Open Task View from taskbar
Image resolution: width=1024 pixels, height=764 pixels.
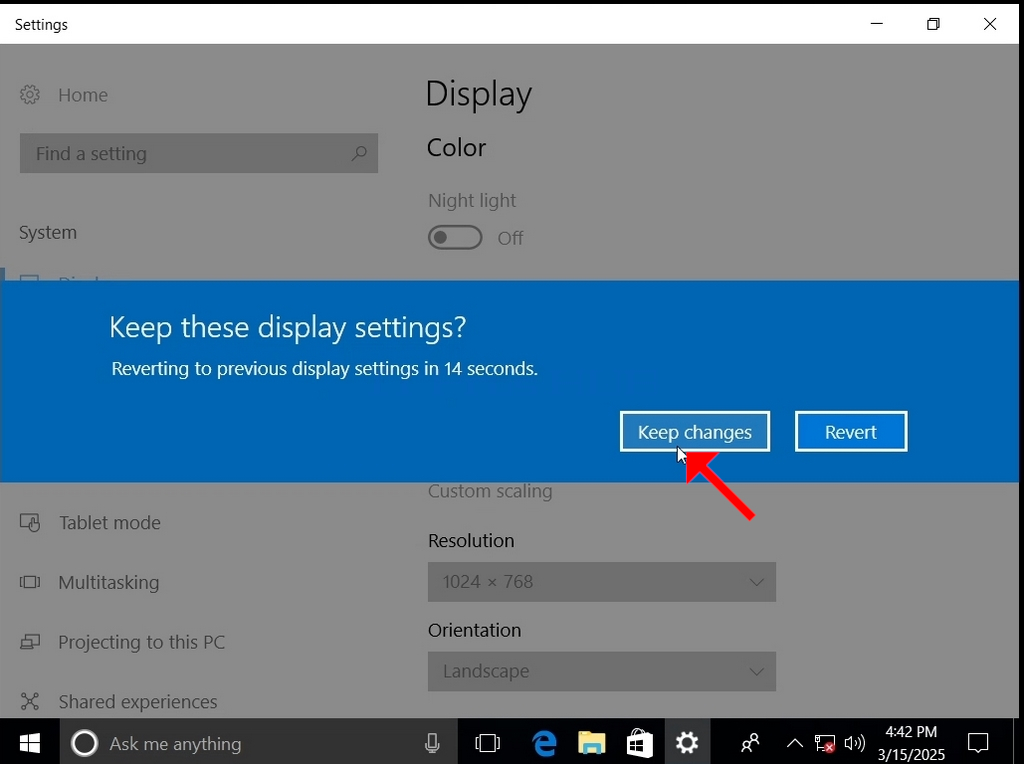click(487, 743)
